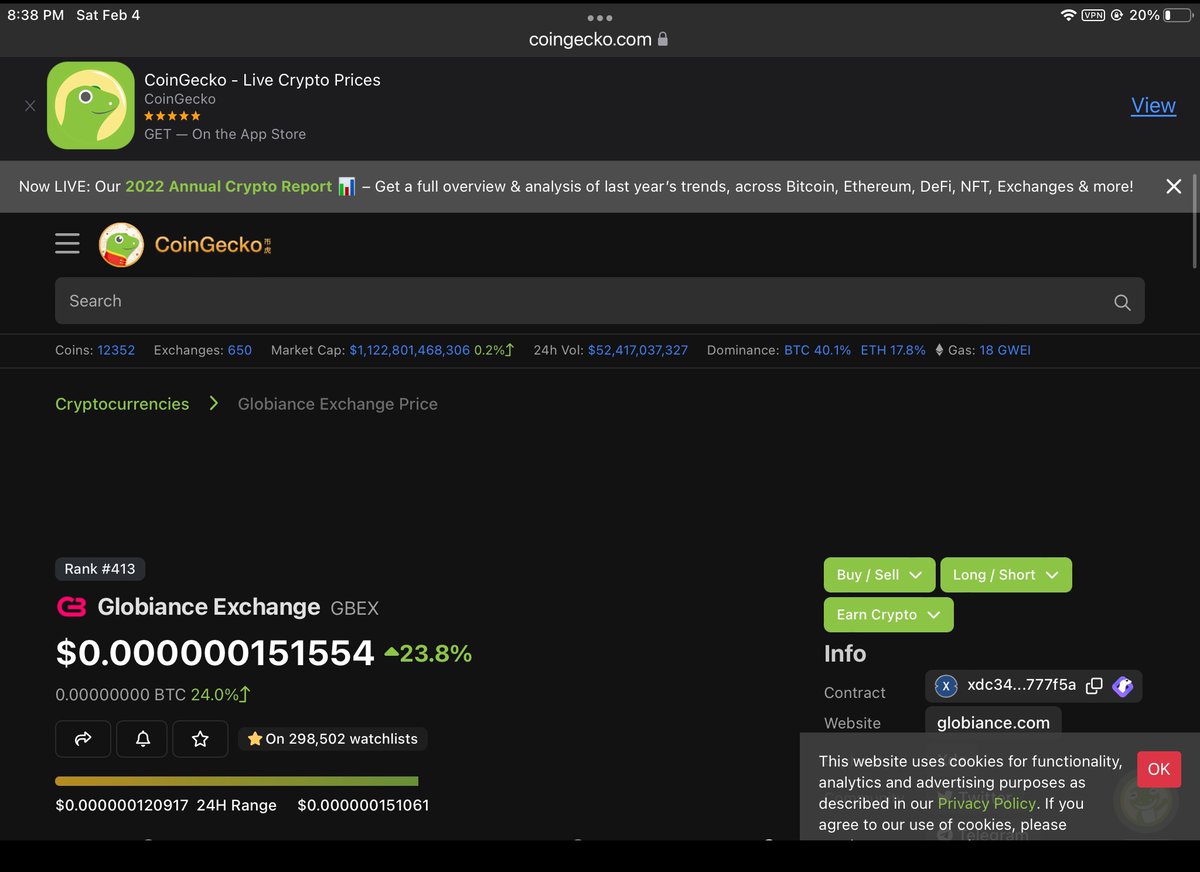Click the CoinGecko gecko logo
The image size is (1200, 872).
pos(121,244)
